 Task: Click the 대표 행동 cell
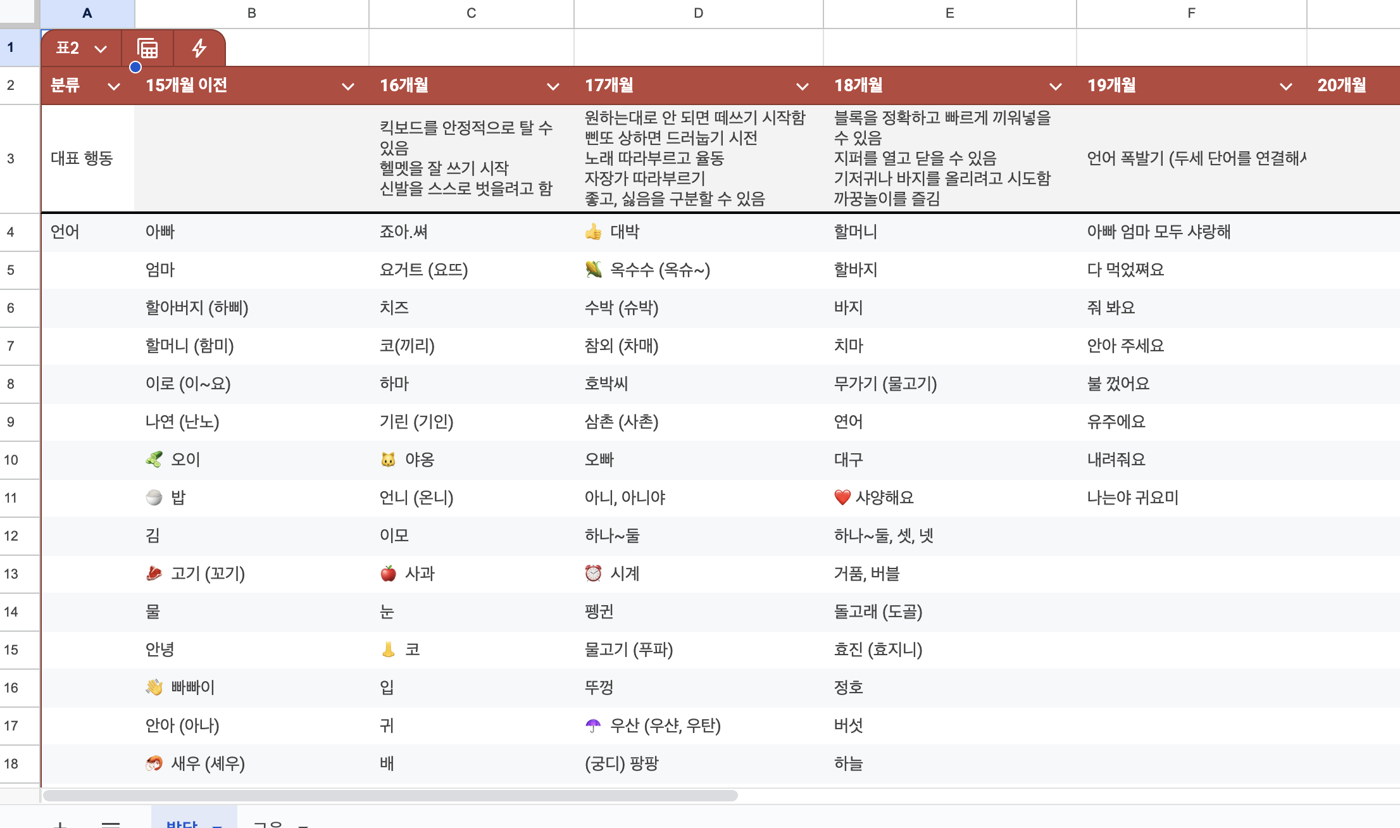coord(88,158)
